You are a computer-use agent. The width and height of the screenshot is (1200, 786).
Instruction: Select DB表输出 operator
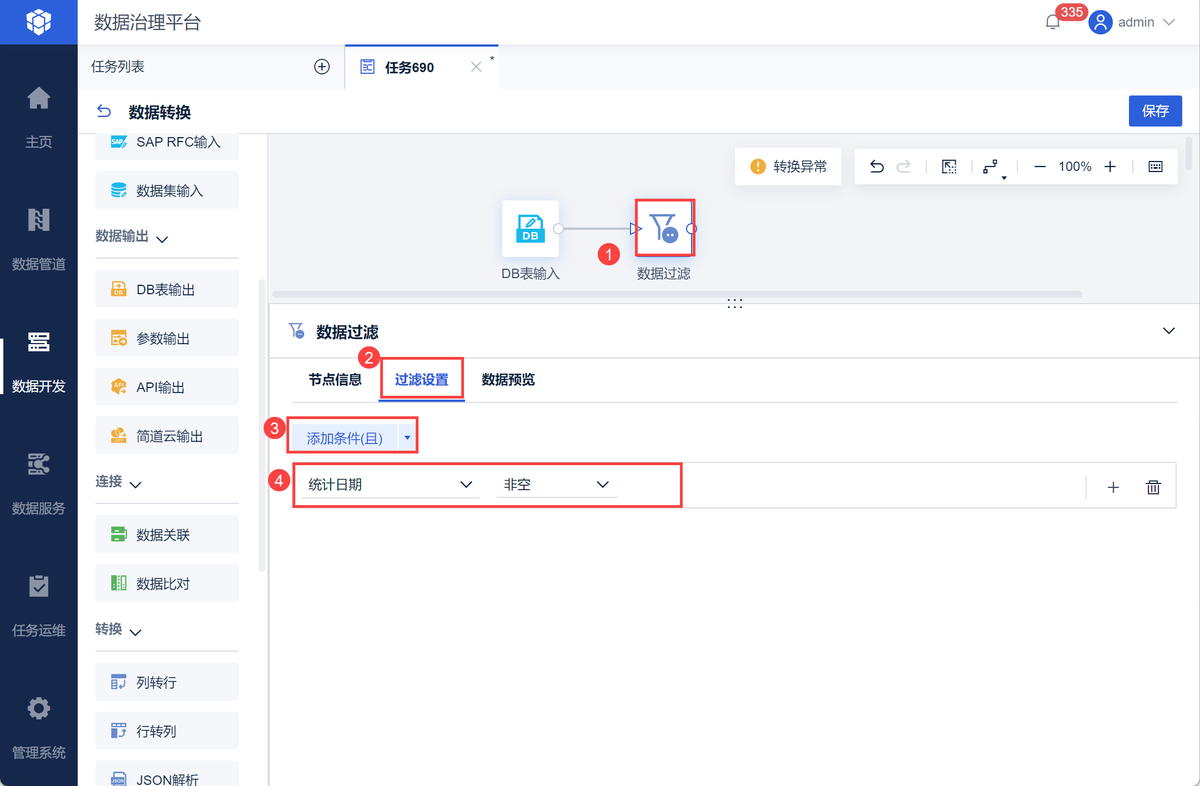[167, 289]
